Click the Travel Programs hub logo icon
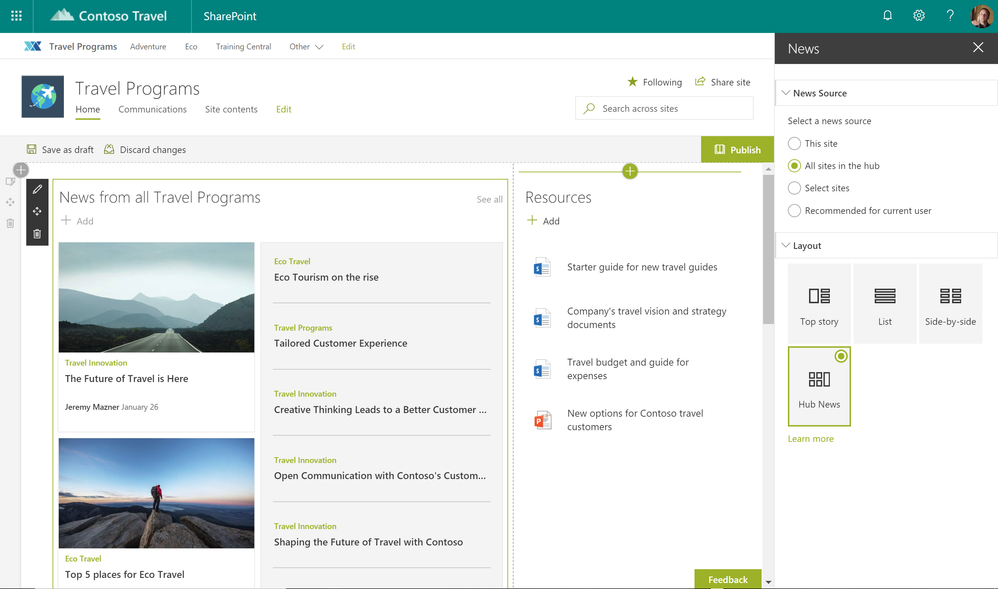 point(32,46)
